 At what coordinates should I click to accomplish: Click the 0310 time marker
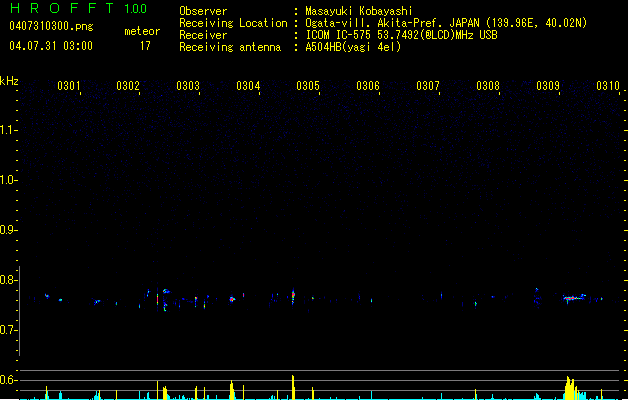point(608,86)
